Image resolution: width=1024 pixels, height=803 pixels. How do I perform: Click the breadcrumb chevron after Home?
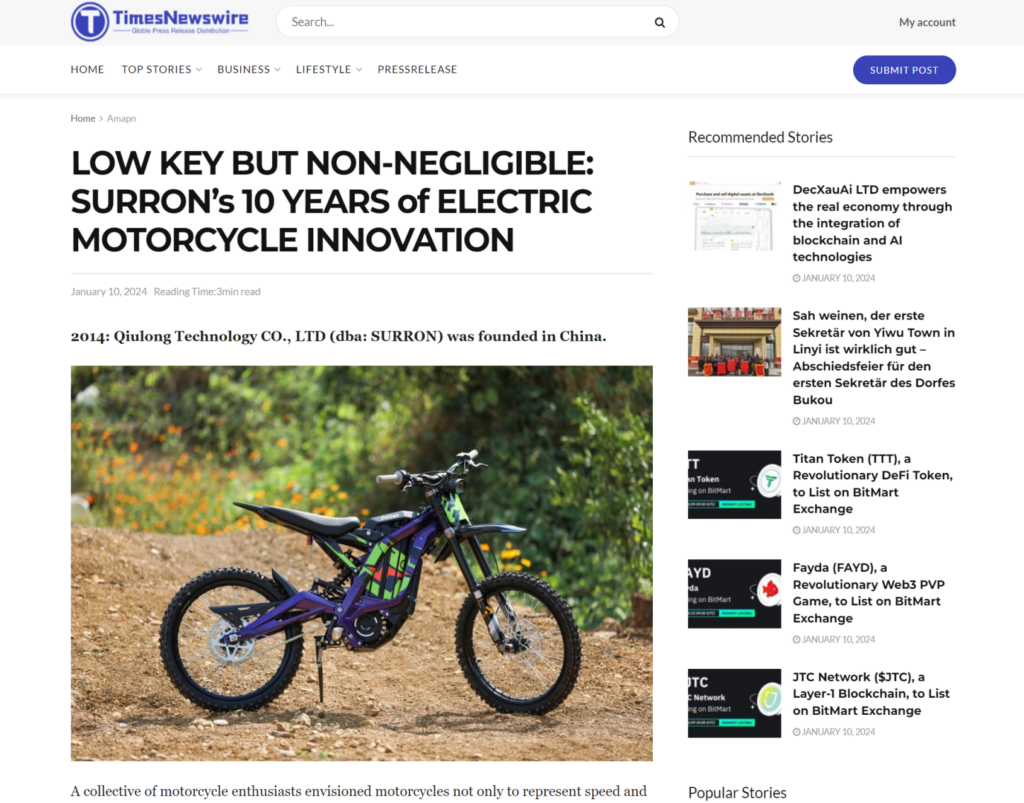101,119
